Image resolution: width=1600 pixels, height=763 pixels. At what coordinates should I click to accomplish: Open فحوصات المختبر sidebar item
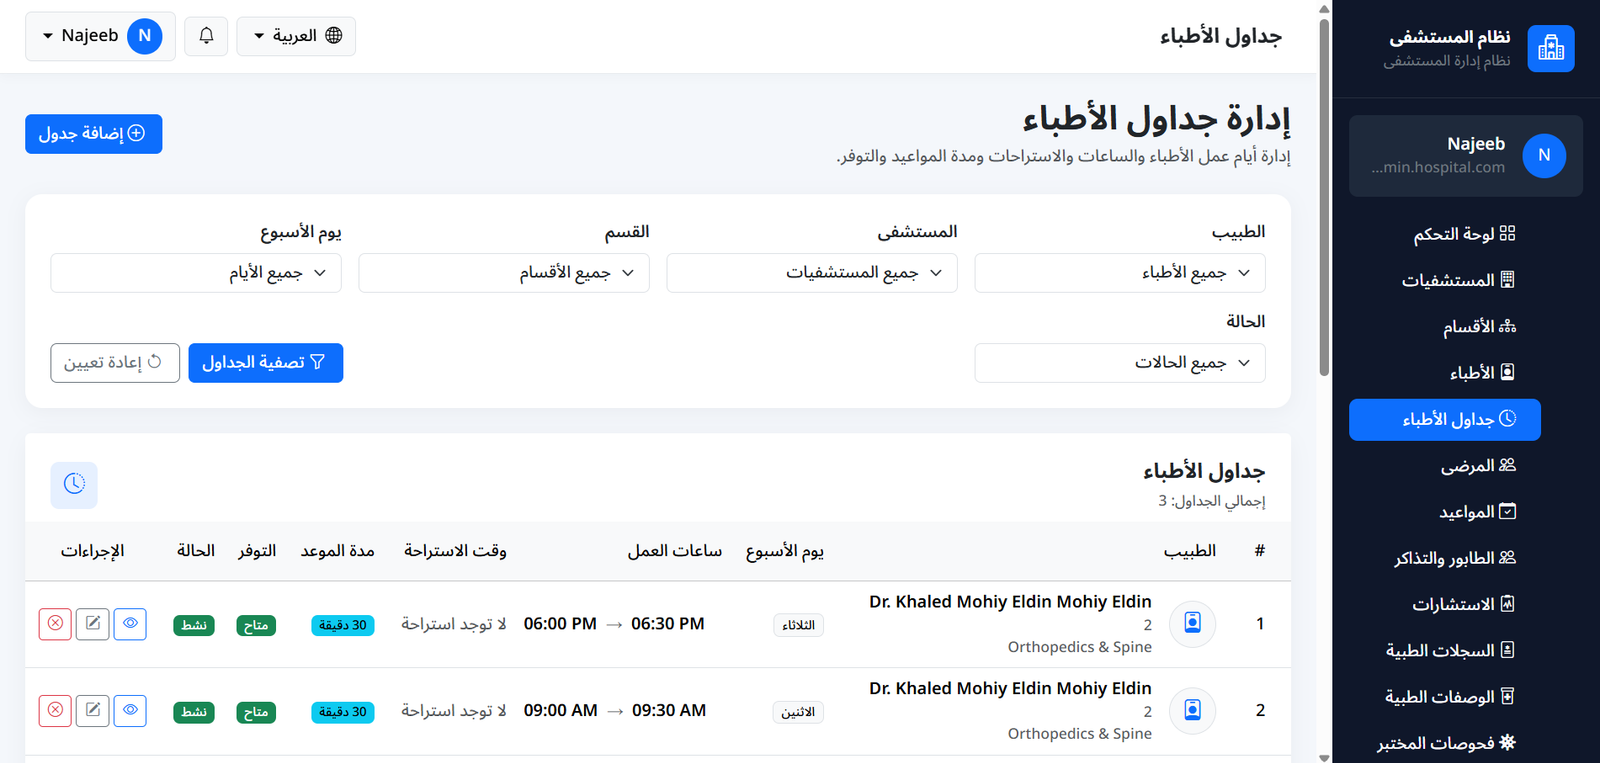(1446, 743)
